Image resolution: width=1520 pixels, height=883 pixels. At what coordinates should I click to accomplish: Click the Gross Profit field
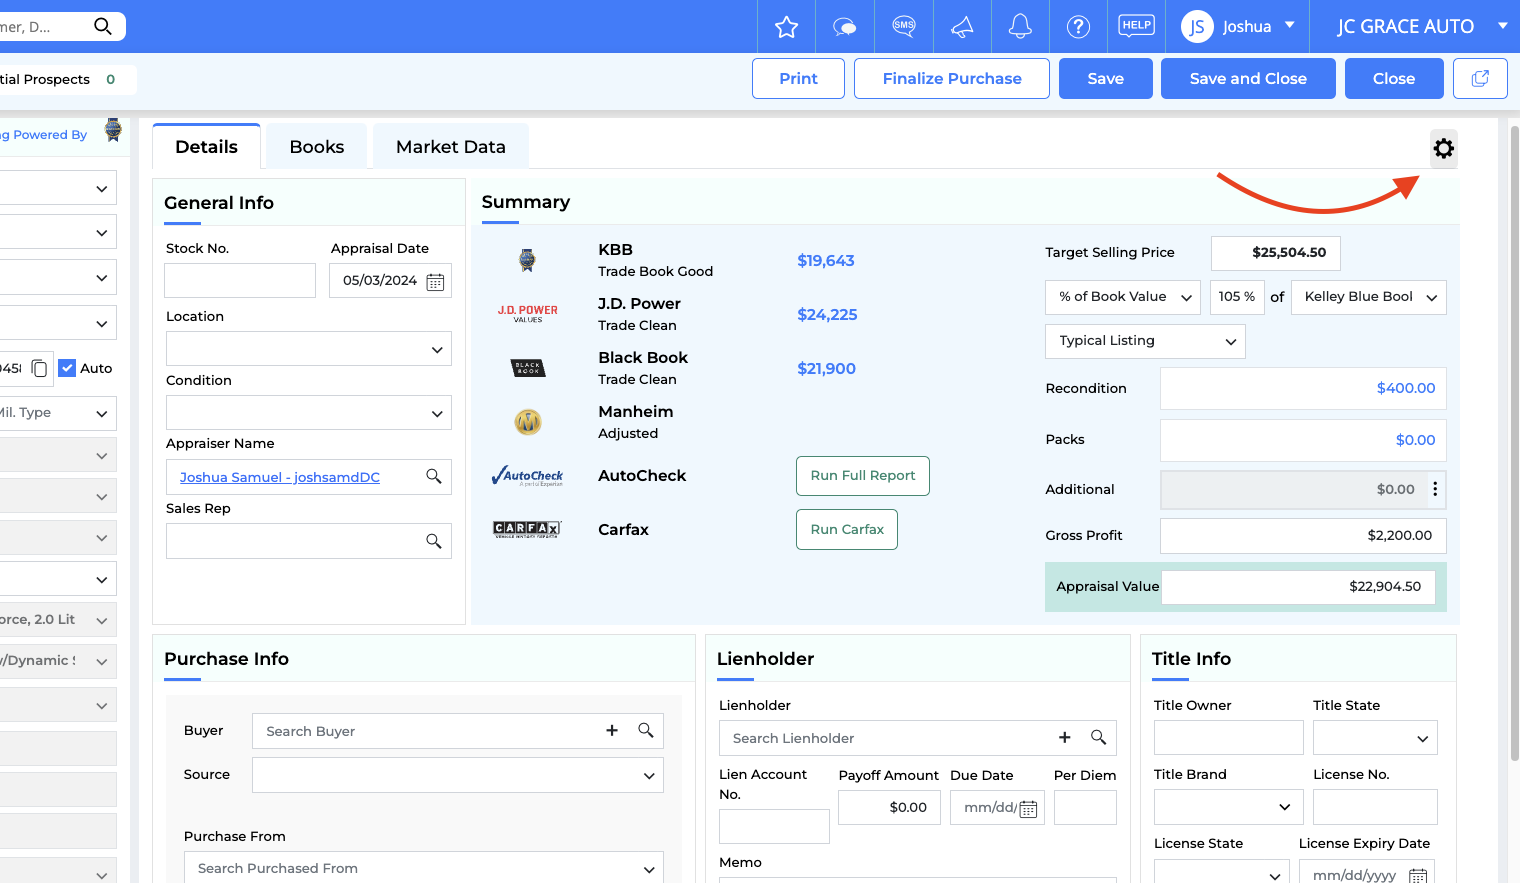click(x=1303, y=536)
